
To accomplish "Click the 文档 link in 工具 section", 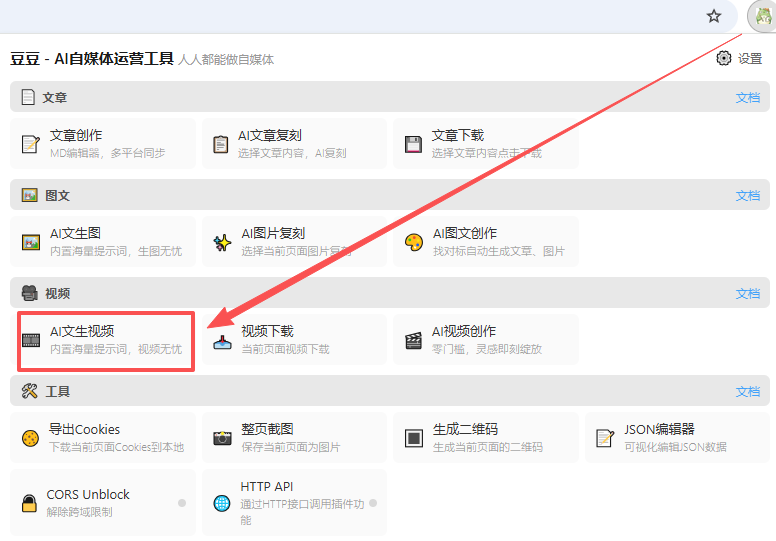I will 747,392.
